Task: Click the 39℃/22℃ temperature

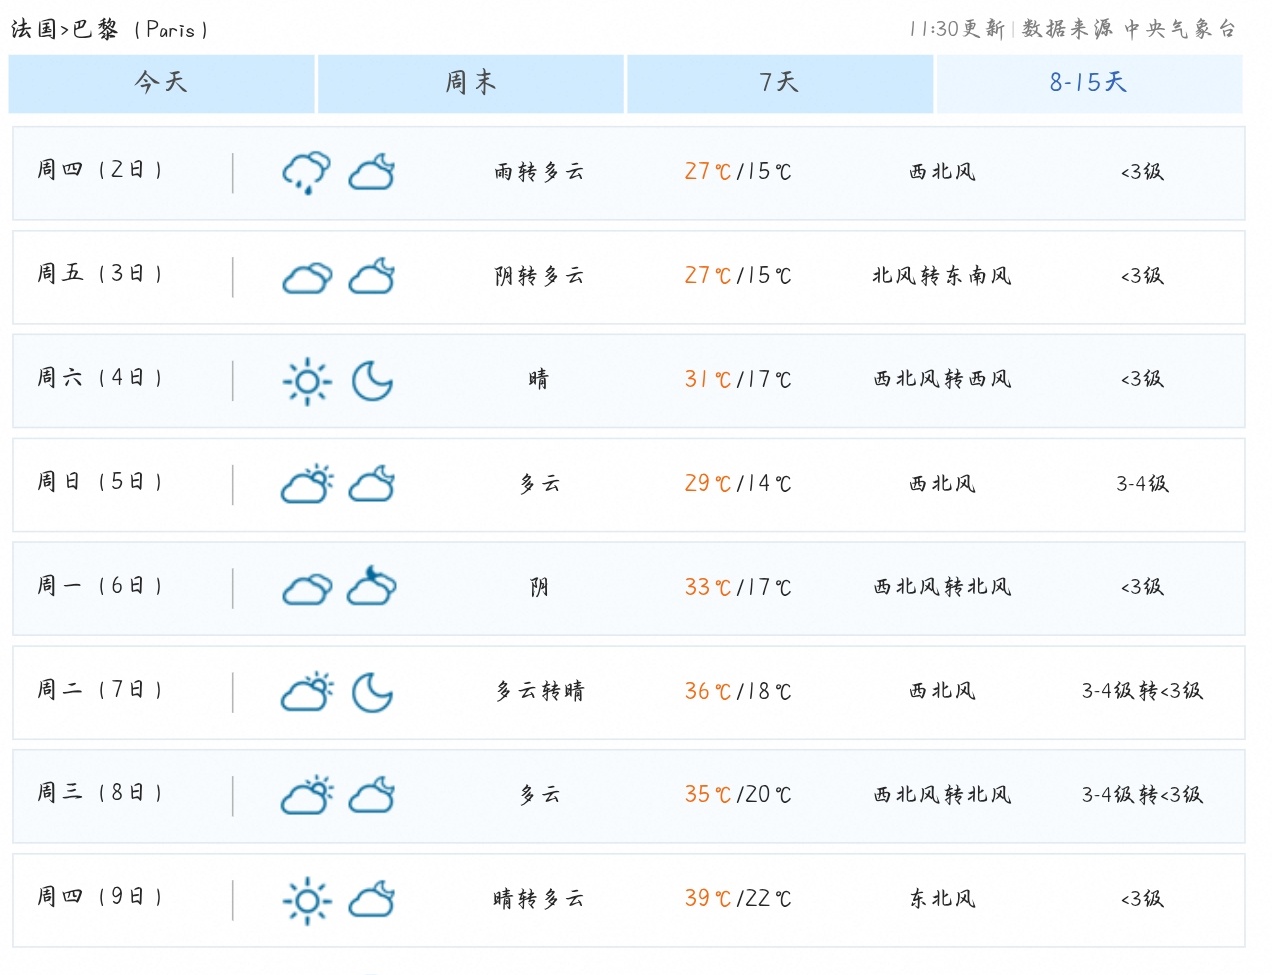Action: point(738,899)
